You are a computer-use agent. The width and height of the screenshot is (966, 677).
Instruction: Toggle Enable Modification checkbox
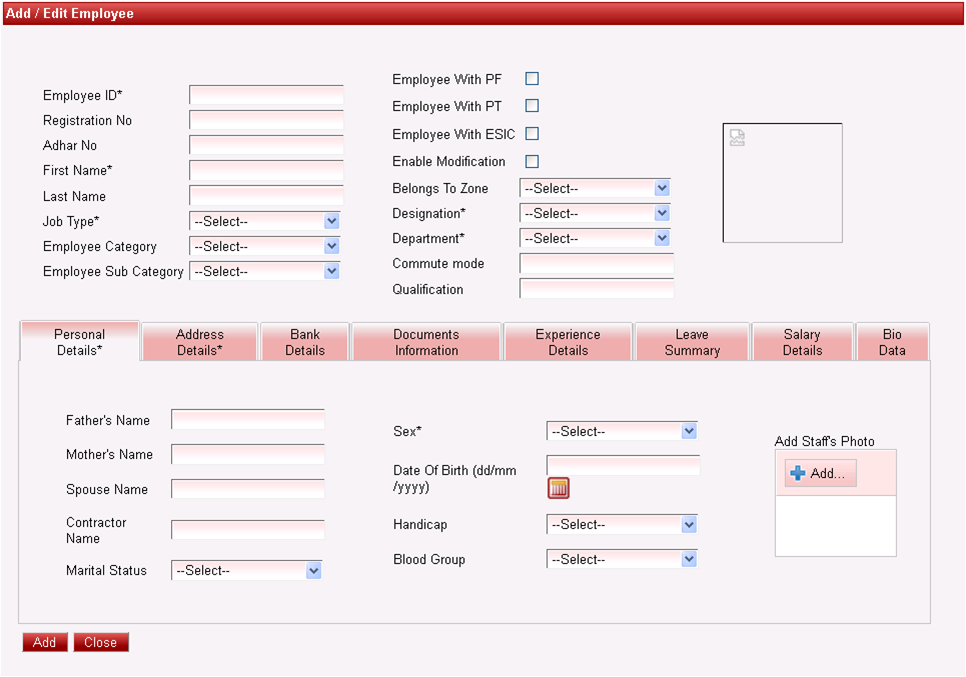click(x=532, y=161)
